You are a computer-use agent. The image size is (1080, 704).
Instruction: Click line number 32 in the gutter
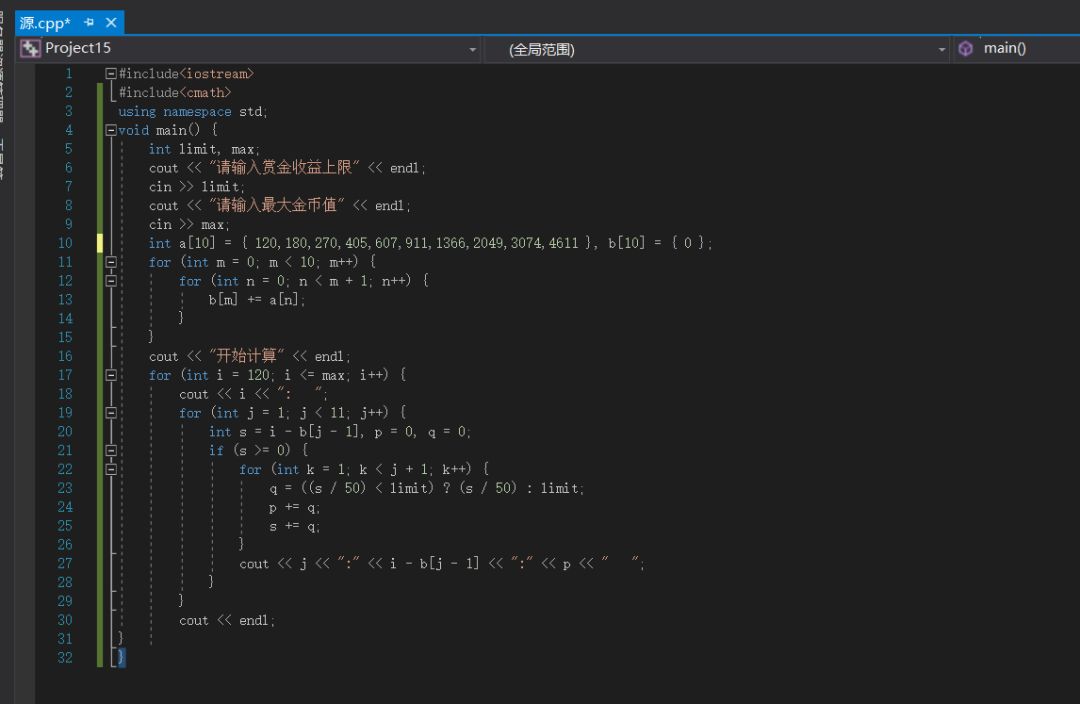click(x=65, y=658)
